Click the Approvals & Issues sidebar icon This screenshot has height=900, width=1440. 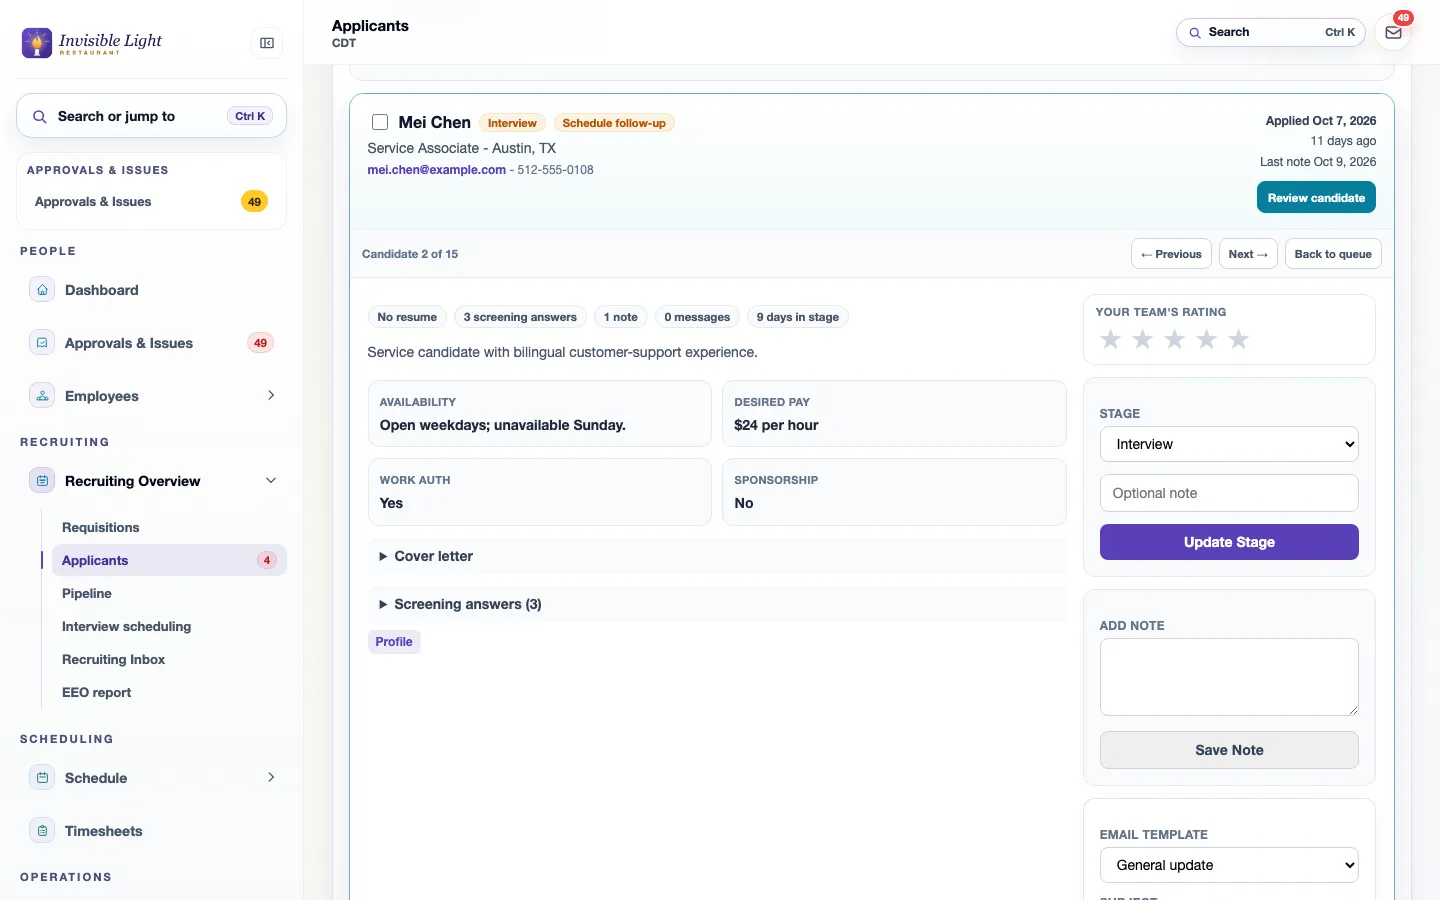[x=42, y=343]
